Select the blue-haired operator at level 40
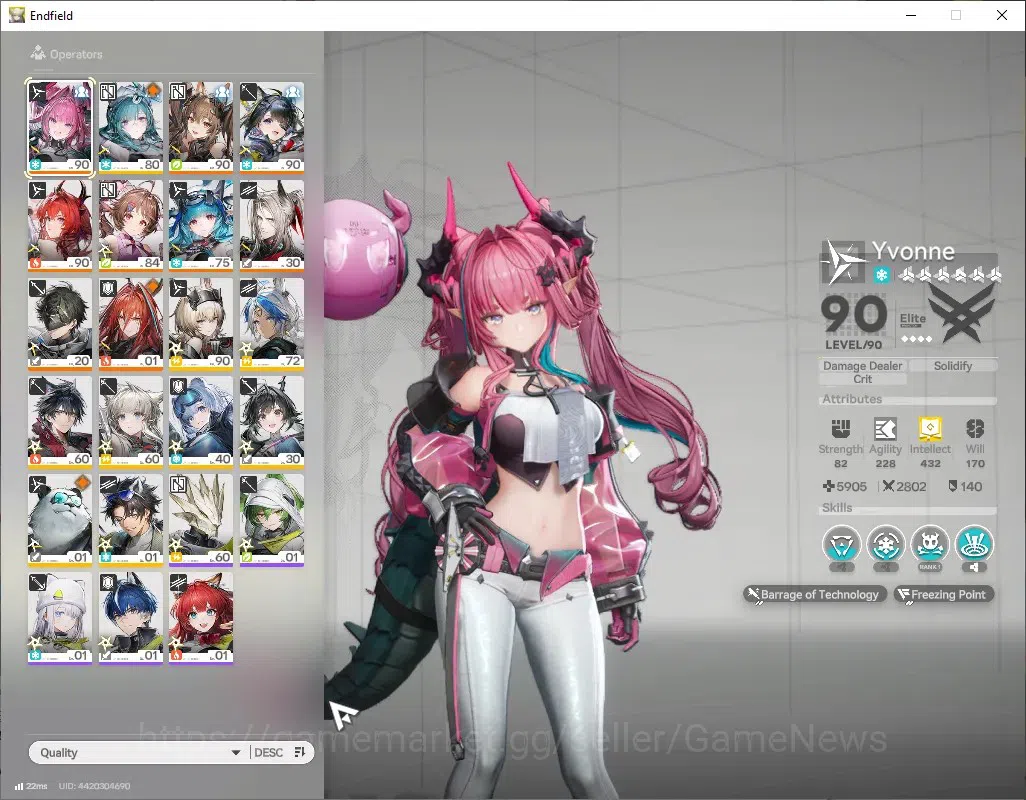 point(201,423)
